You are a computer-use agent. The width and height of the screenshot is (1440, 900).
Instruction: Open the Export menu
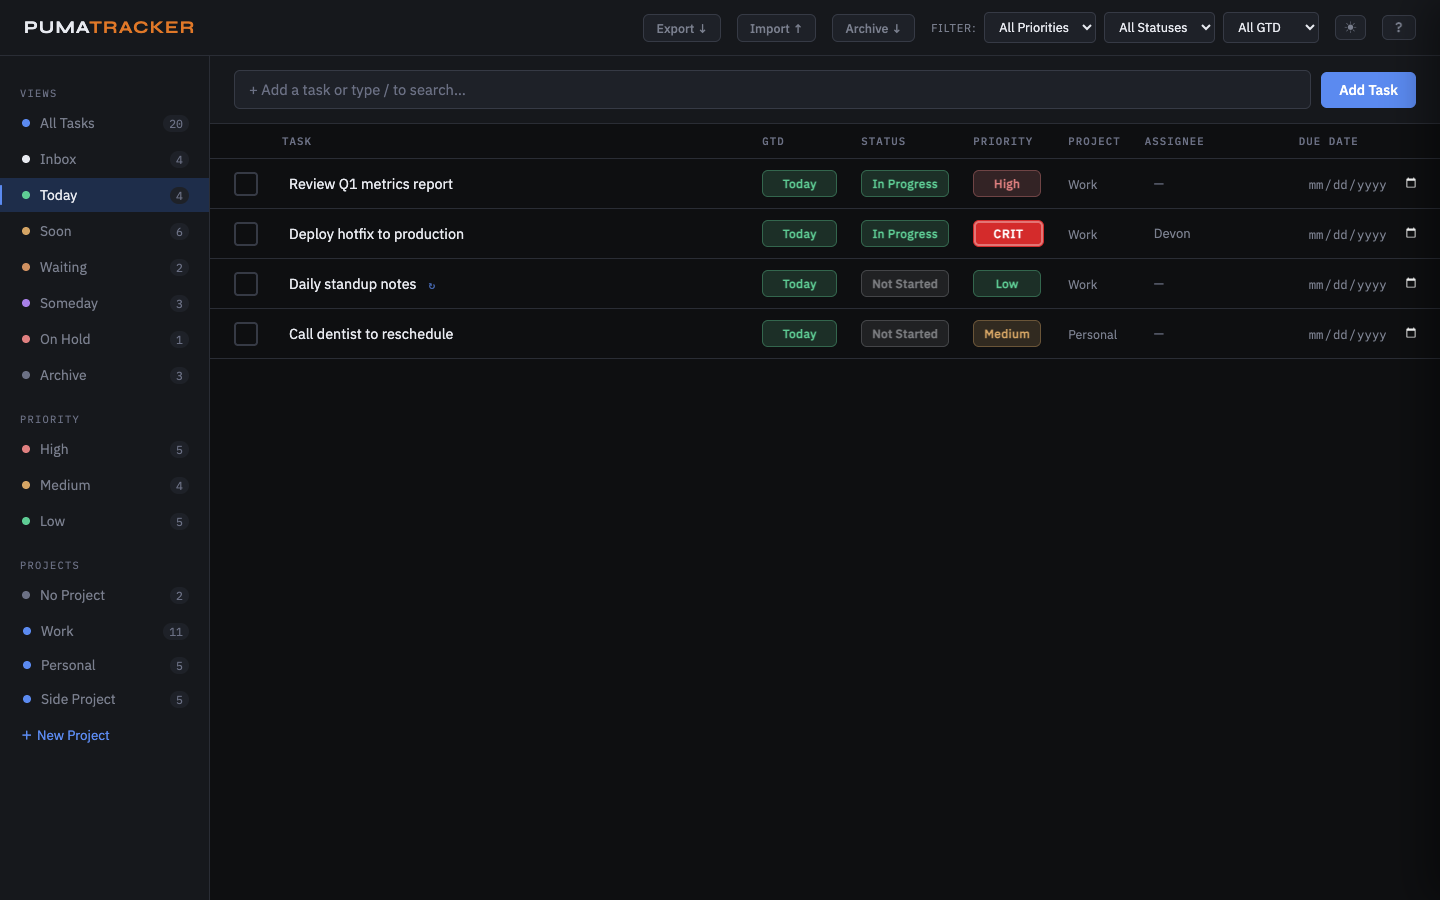682,28
